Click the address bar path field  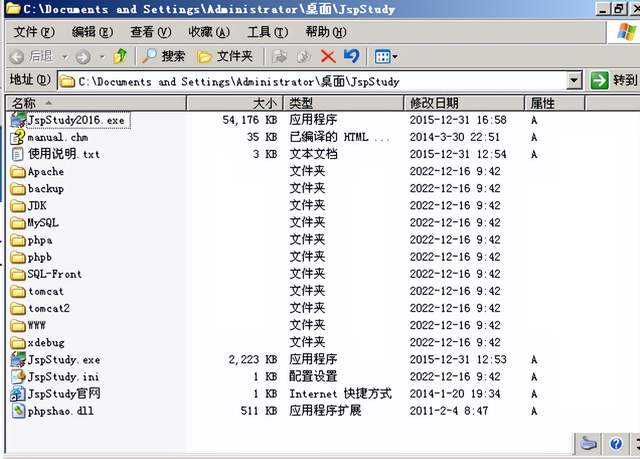tap(312, 81)
